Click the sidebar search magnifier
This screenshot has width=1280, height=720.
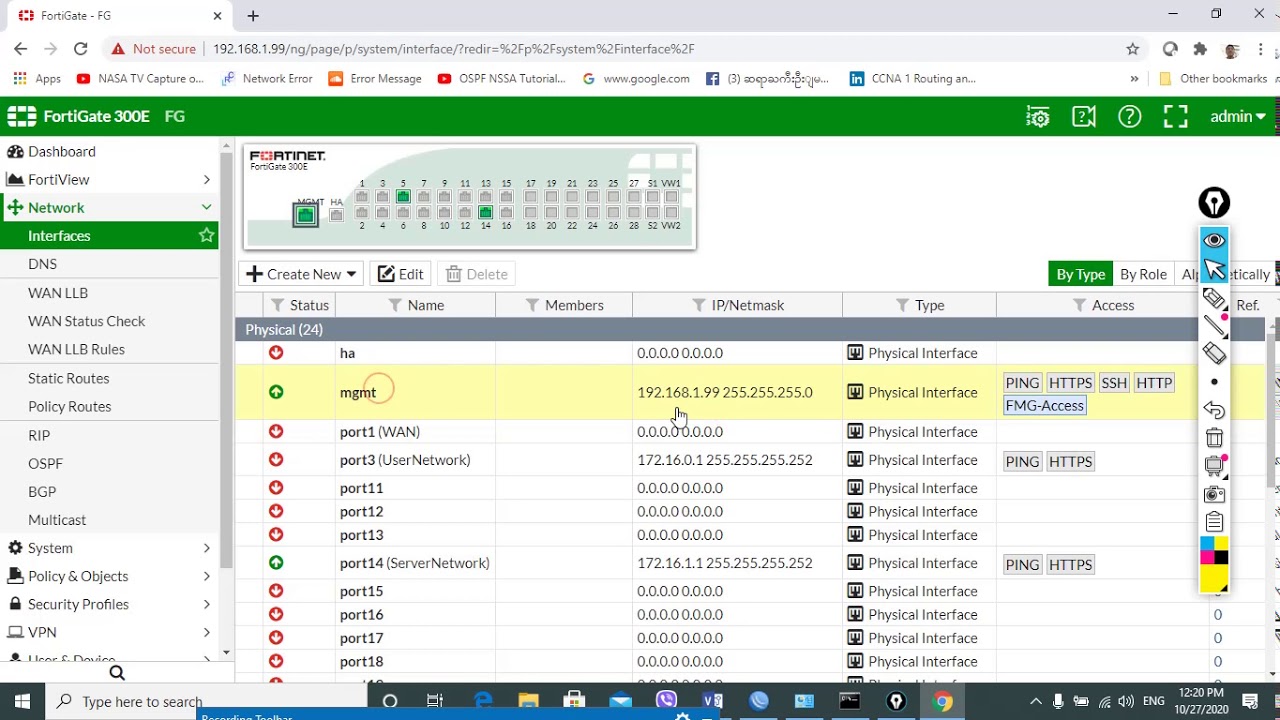117,673
